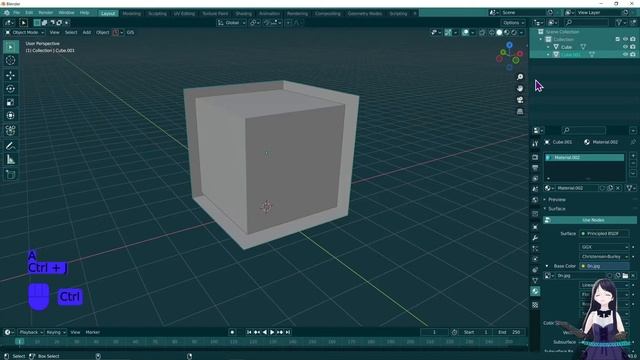The width and height of the screenshot is (640, 360).
Task: Open the Output properties tab
Action: coord(535,168)
